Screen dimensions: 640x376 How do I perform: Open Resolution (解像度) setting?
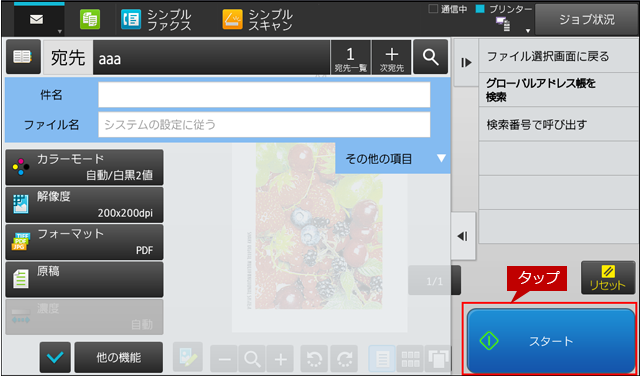84,205
